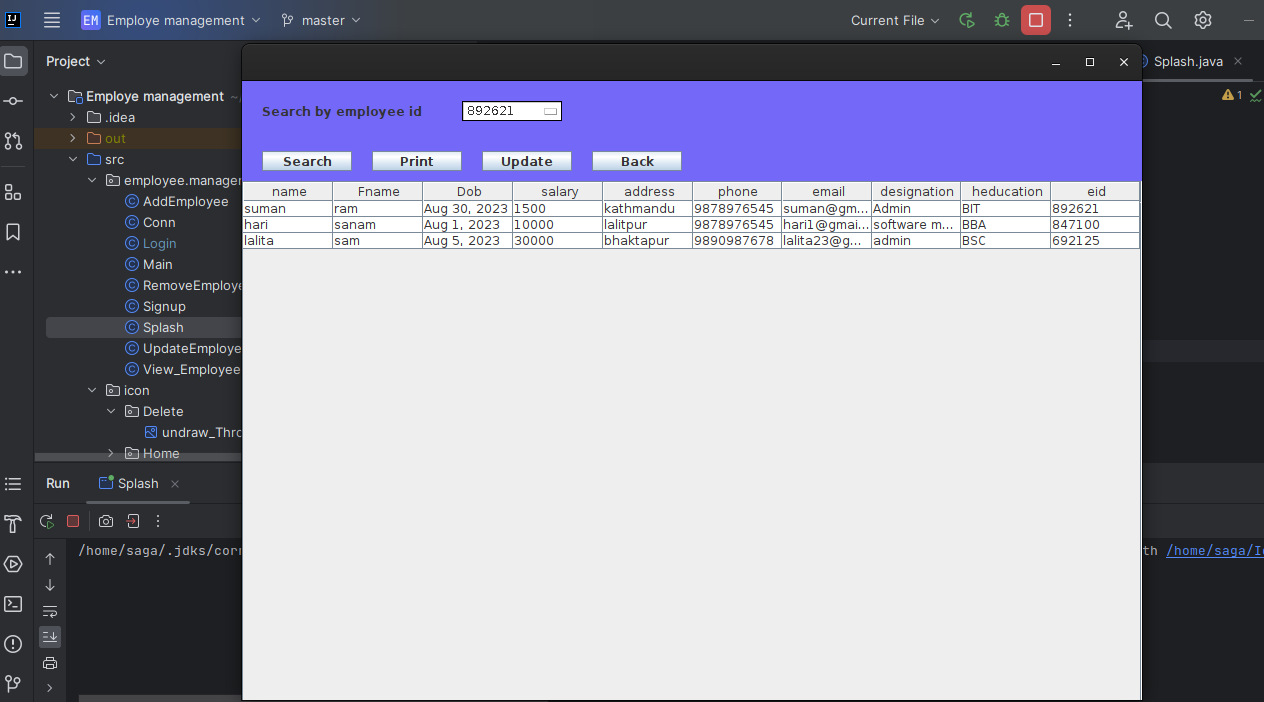Collapse the icon folder

[91, 390]
